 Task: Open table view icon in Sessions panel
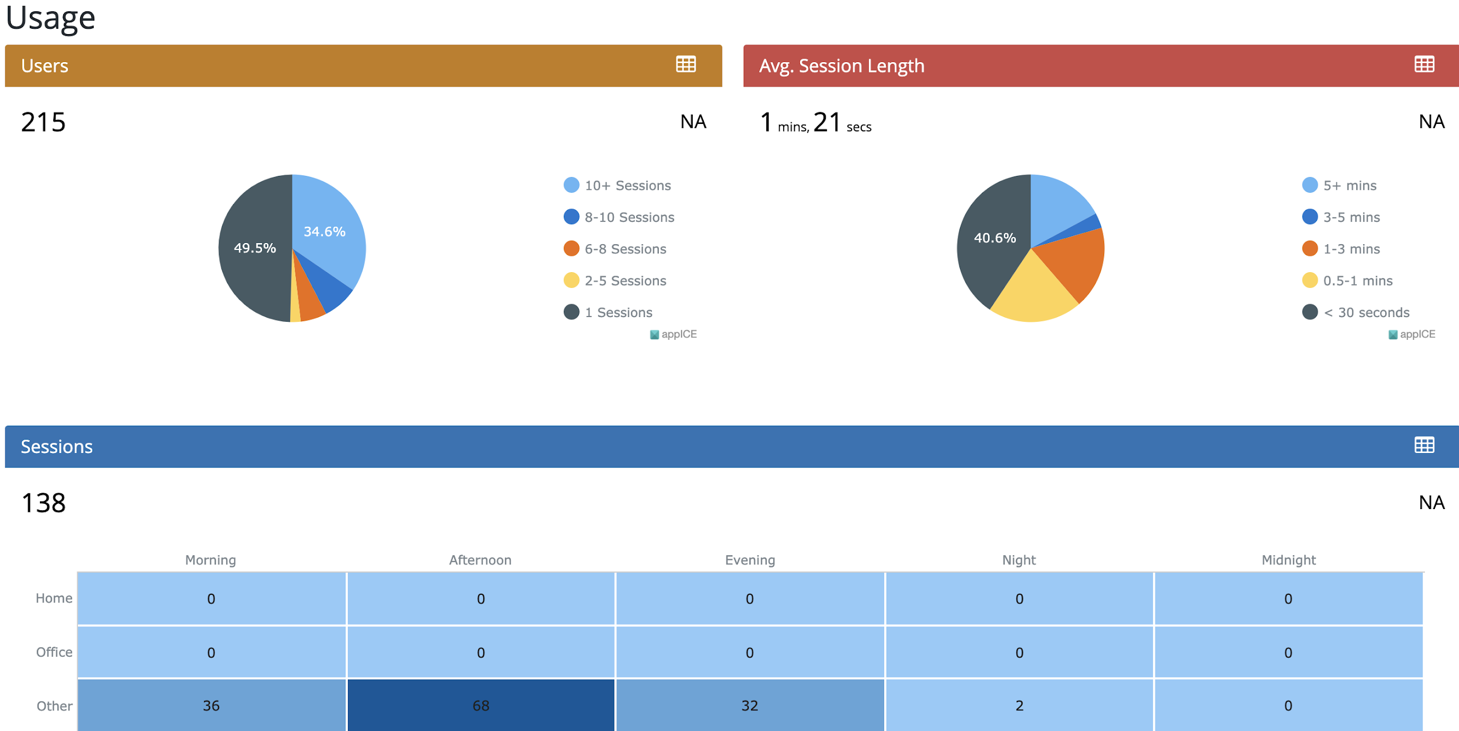(x=1425, y=446)
